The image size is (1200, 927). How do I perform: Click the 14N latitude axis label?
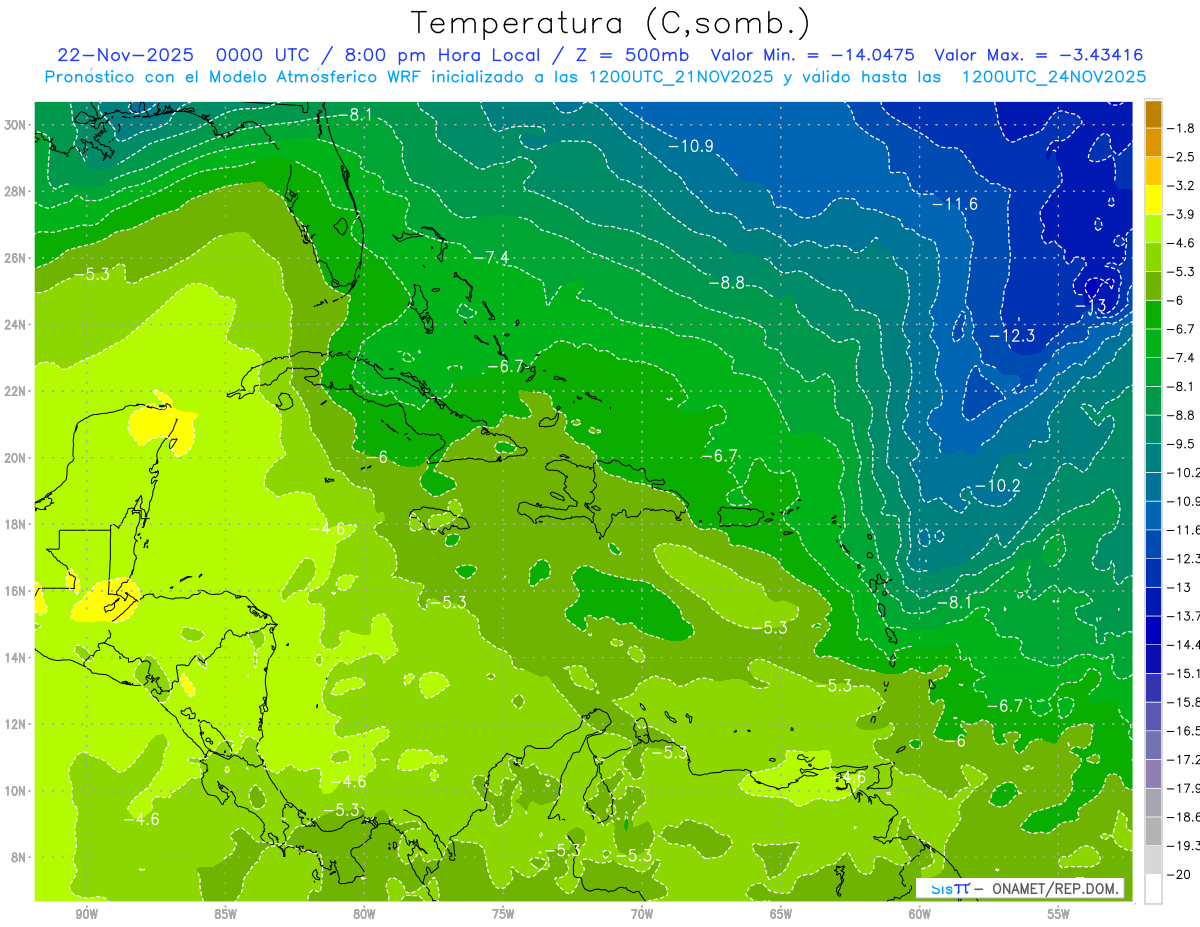[x=15, y=658]
